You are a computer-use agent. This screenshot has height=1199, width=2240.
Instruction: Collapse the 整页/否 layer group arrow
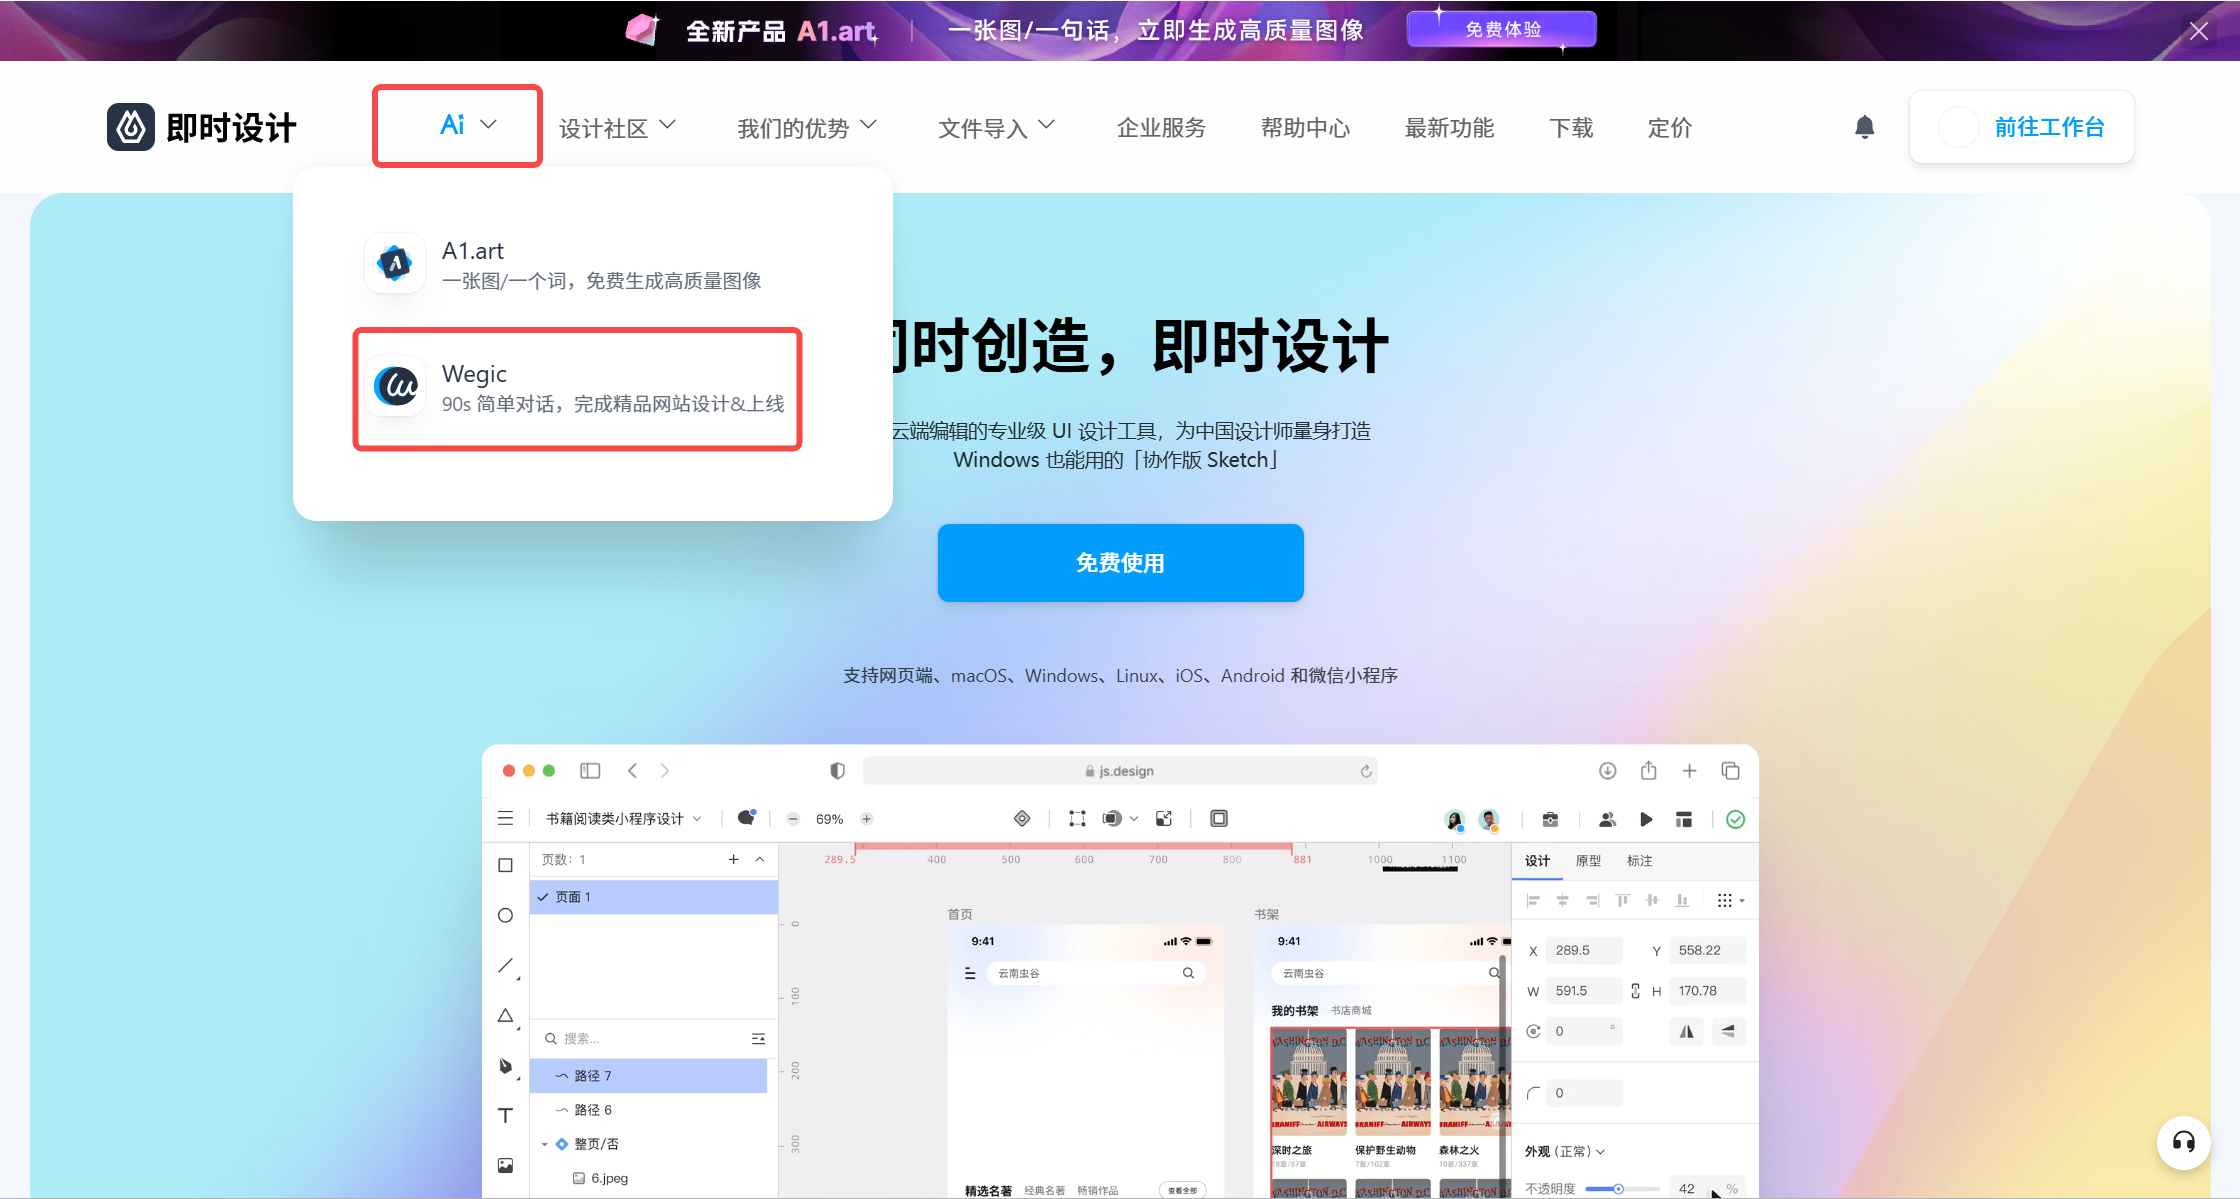pyautogui.click(x=545, y=1144)
